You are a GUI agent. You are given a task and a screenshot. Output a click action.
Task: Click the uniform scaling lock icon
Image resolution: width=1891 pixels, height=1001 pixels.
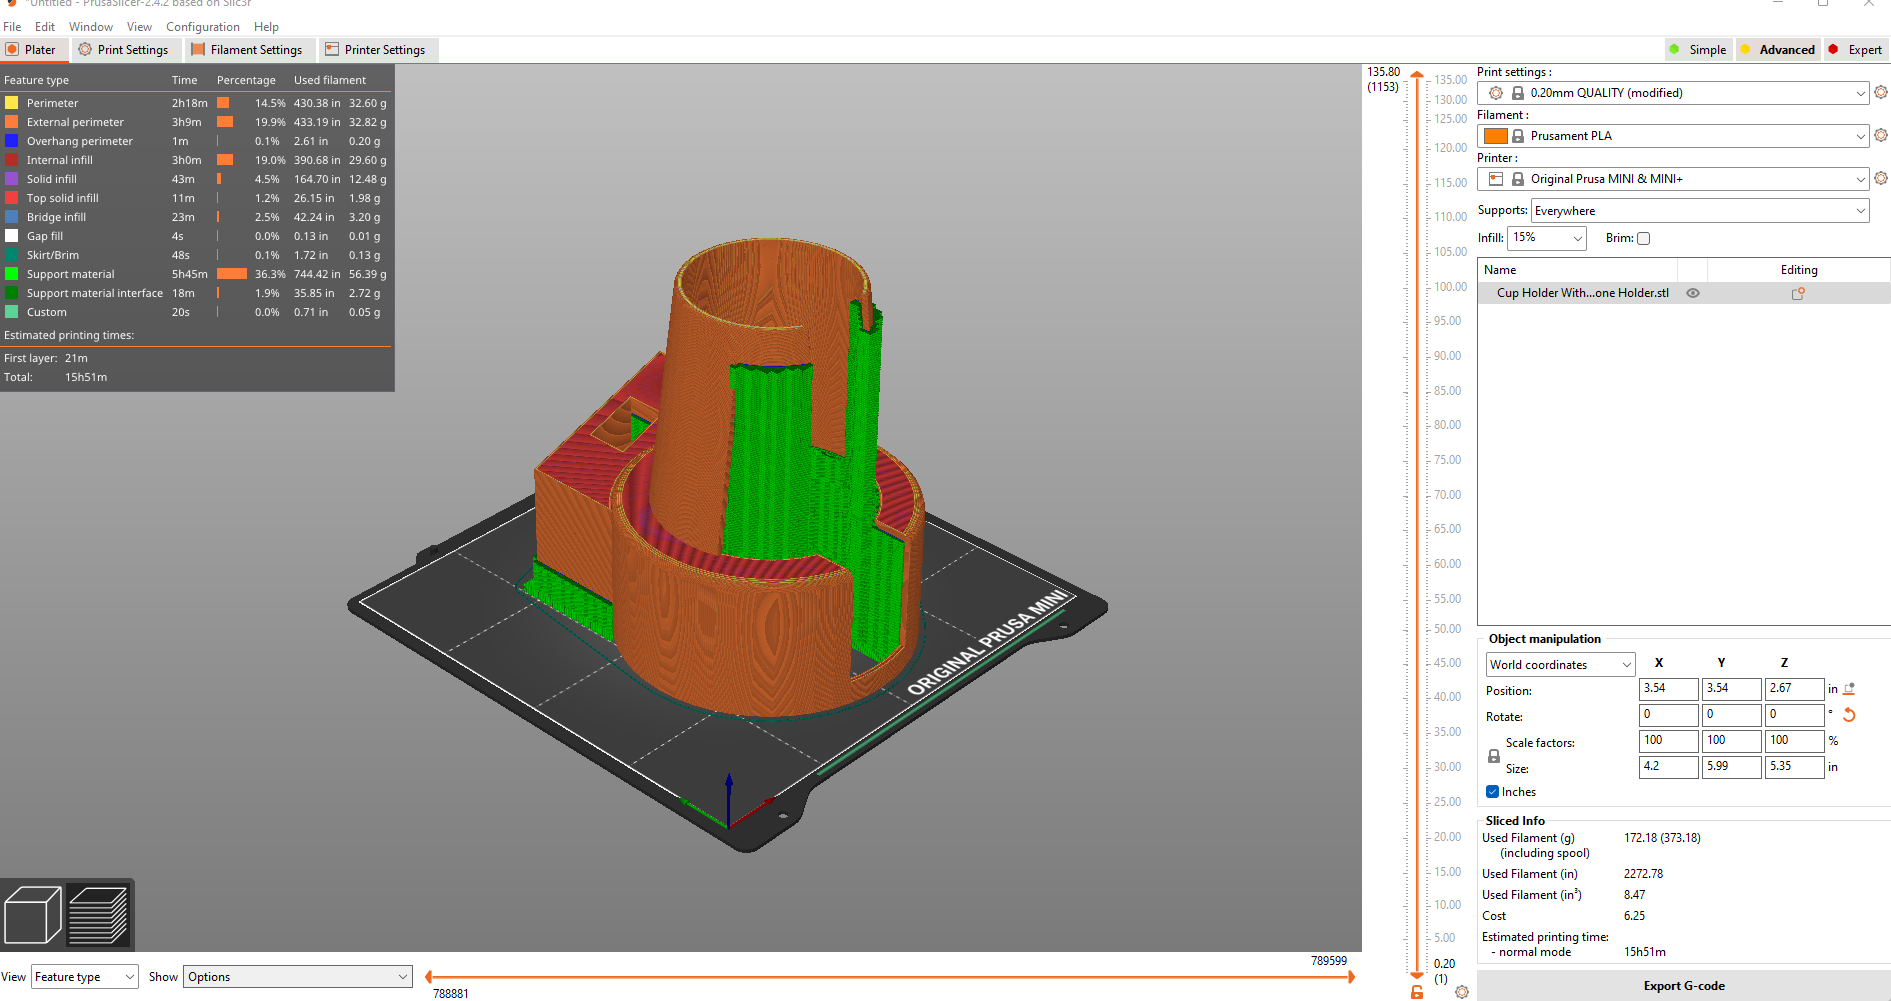point(1492,755)
